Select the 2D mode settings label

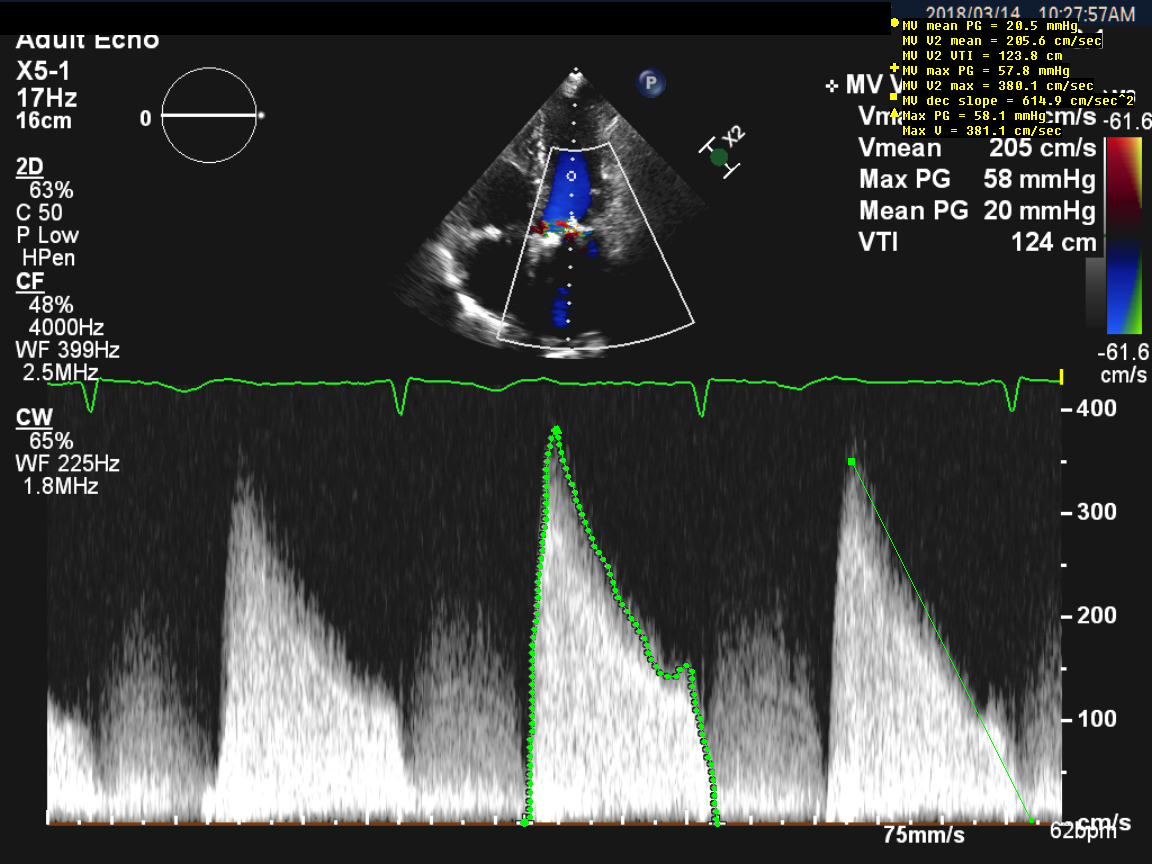(30, 167)
